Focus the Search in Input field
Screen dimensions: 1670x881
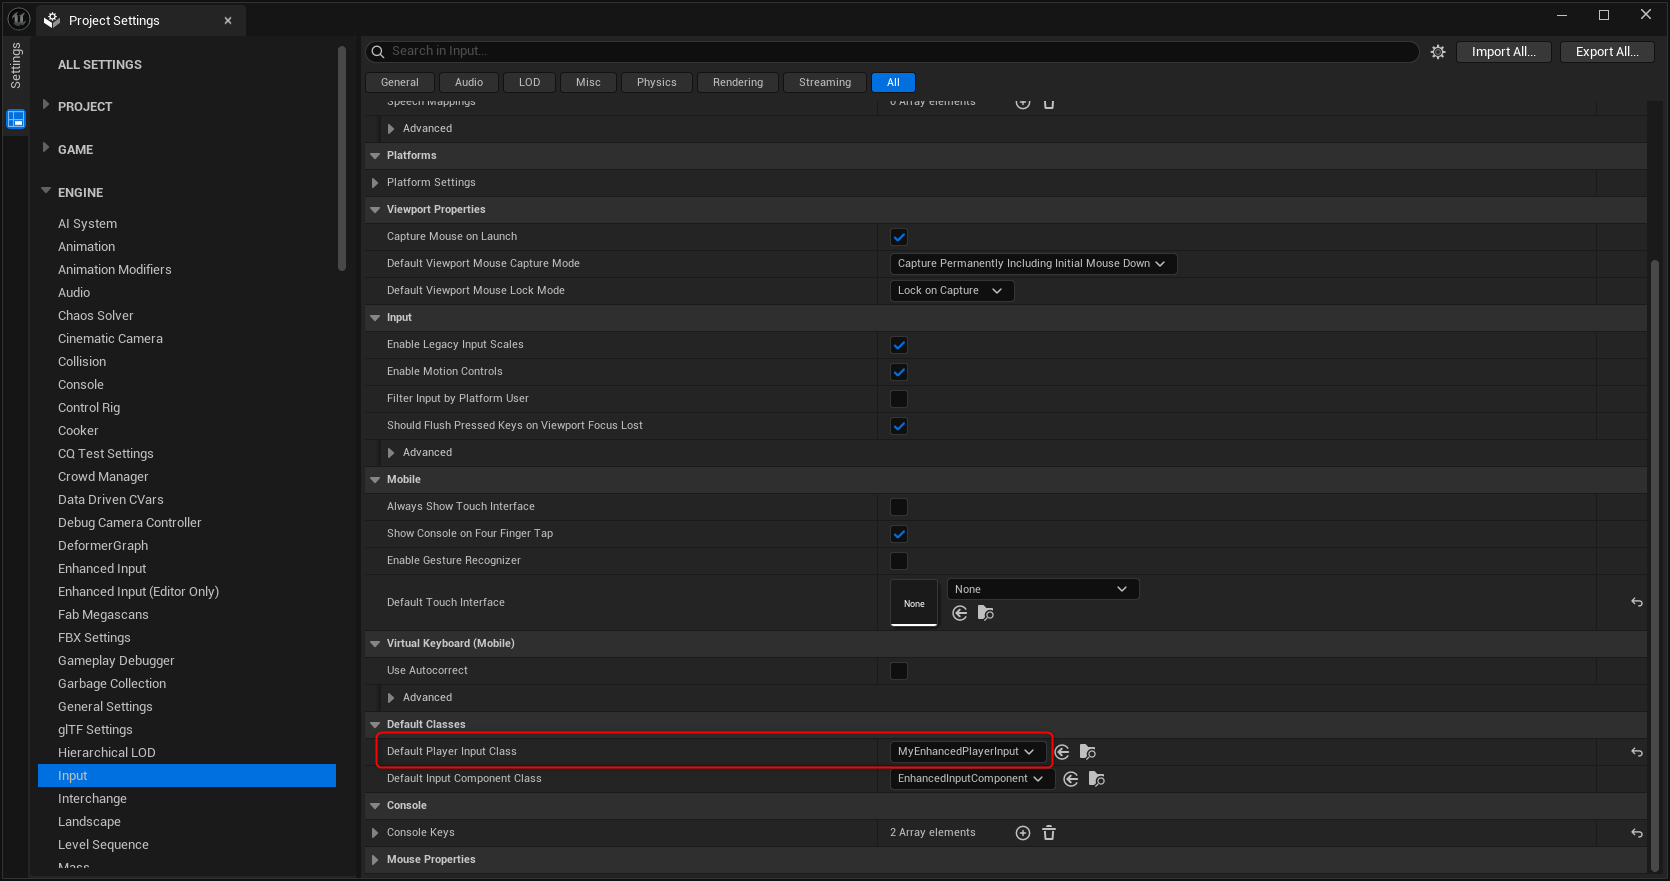[x=893, y=52]
